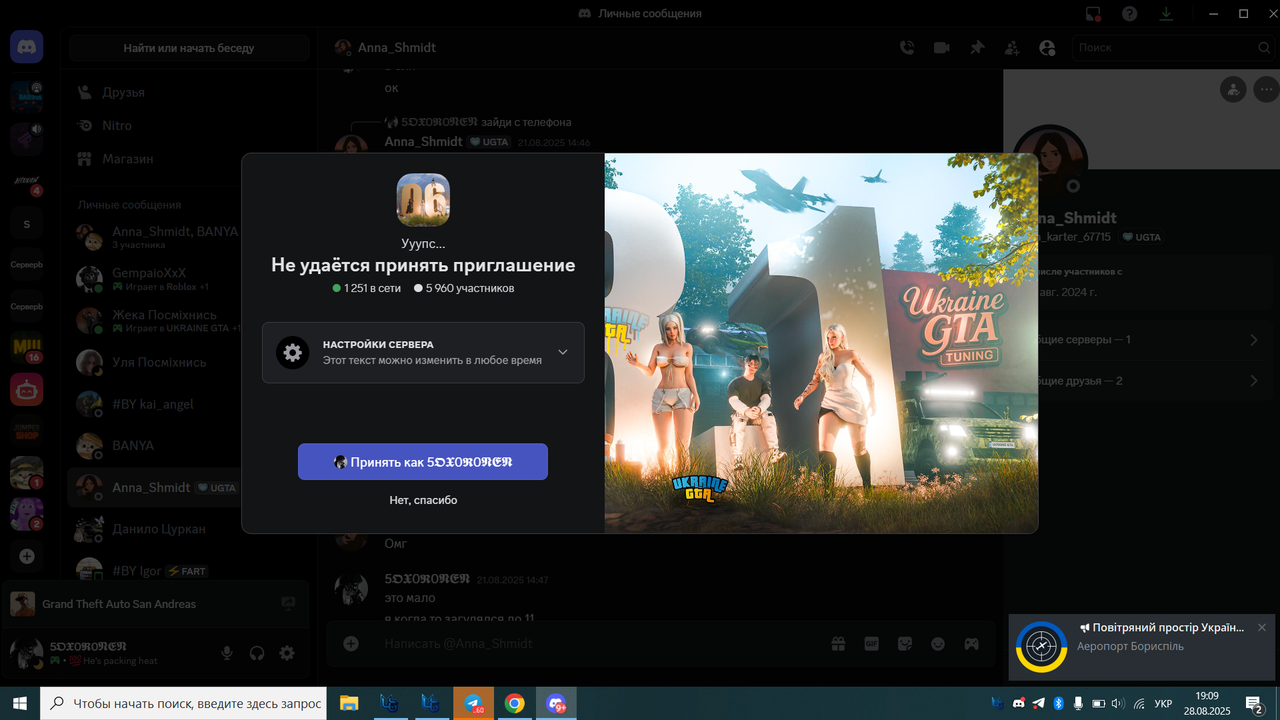Show pinned messages in the chat
The image size is (1280, 720).
click(977, 47)
